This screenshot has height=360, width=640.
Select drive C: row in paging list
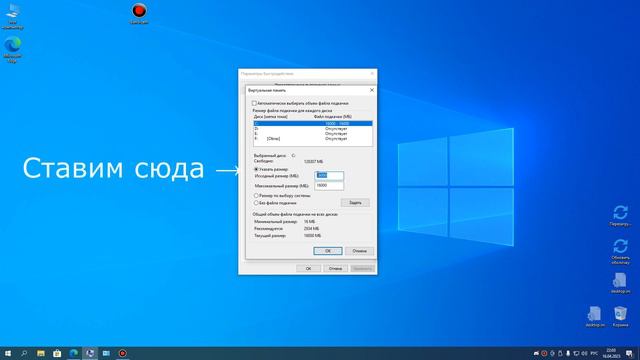click(x=313, y=123)
